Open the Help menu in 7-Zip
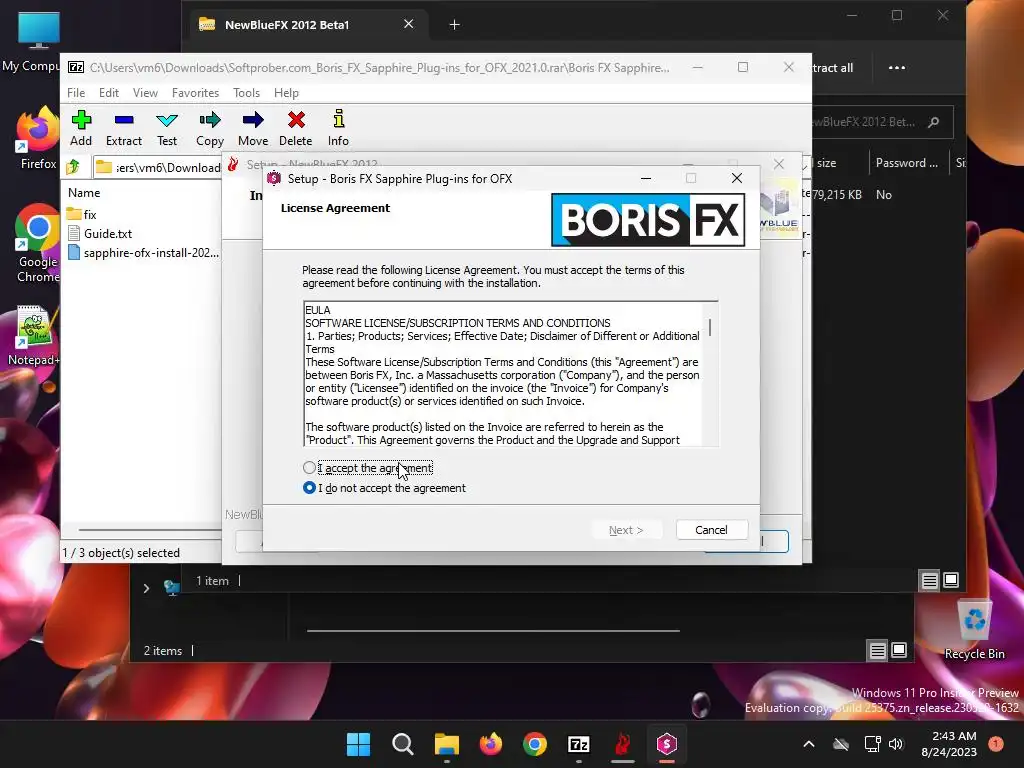The image size is (1024, 768). click(x=286, y=93)
